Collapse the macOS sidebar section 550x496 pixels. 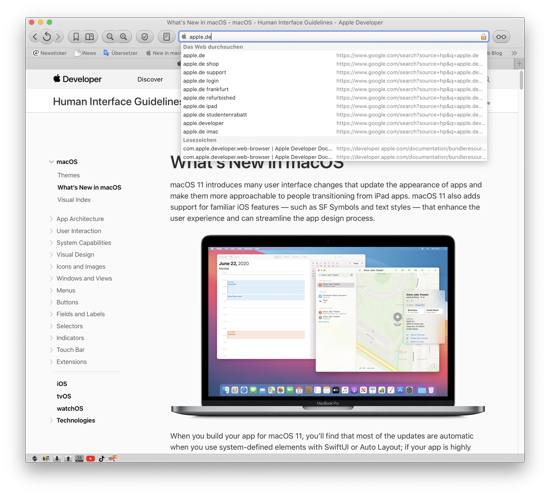tap(51, 162)
